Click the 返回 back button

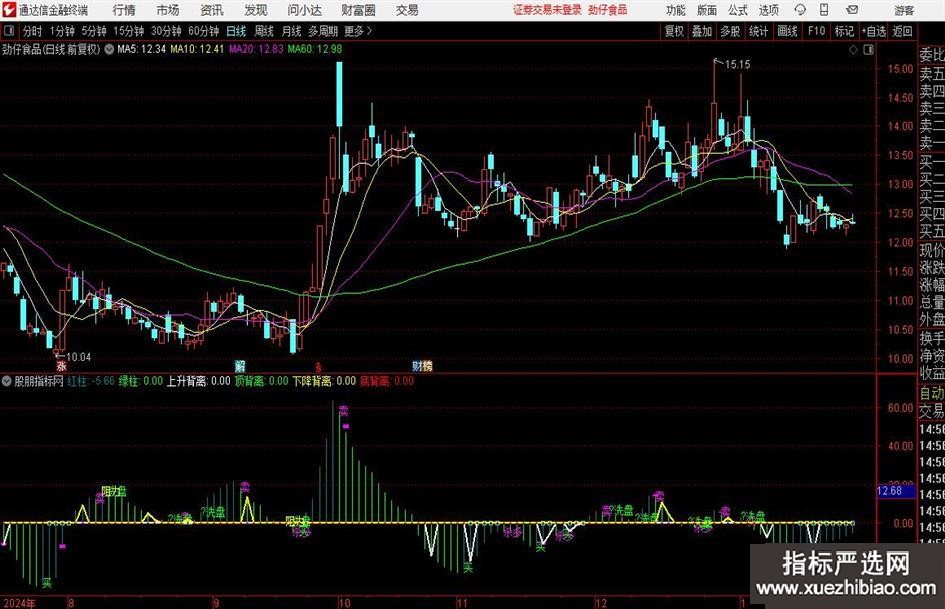(902, 31)
